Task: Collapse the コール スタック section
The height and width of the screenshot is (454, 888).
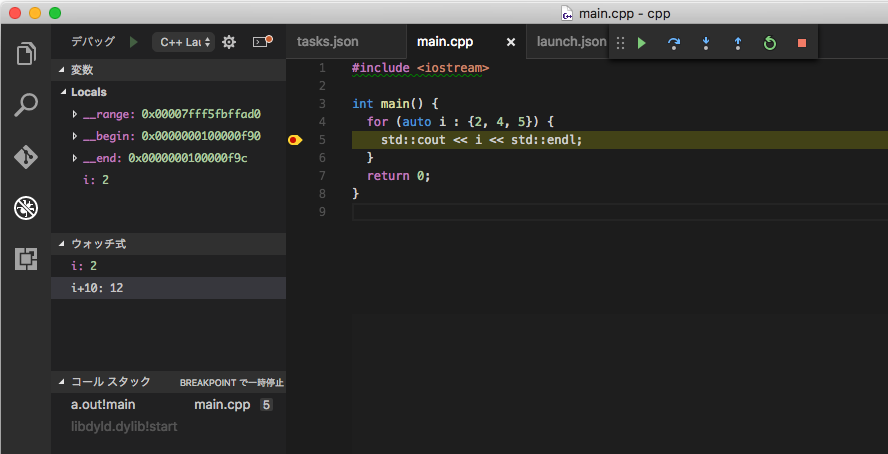Action: (x=168, y=382)
